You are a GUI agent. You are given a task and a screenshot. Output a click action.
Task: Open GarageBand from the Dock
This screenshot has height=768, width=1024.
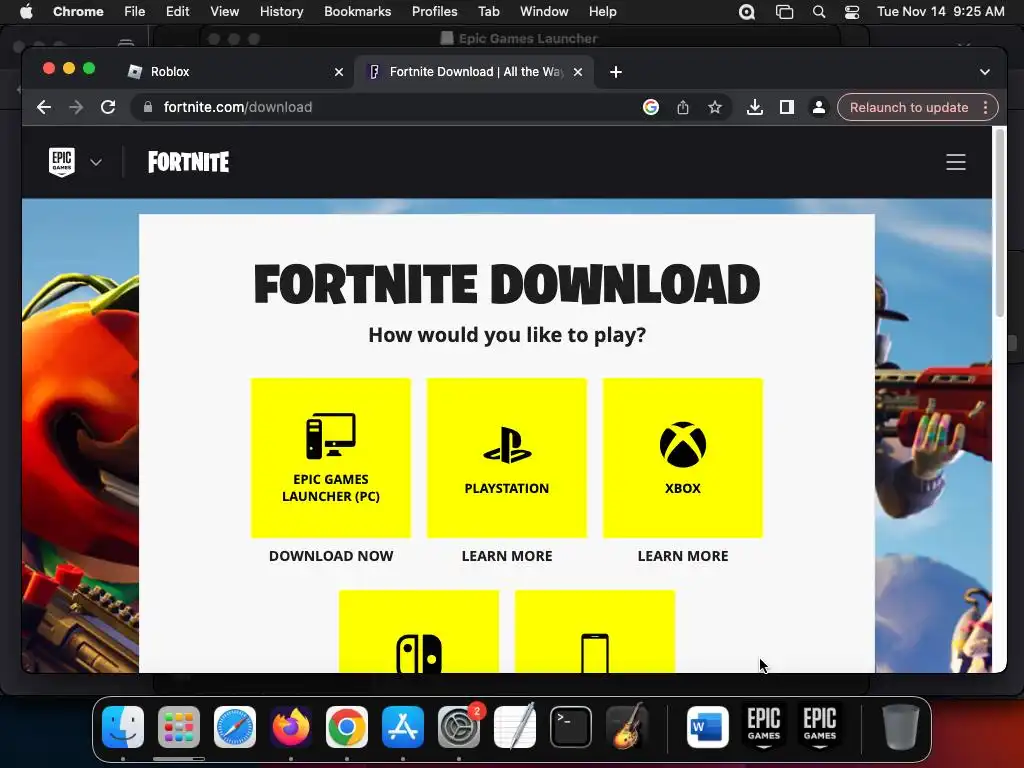click(627, 727)
